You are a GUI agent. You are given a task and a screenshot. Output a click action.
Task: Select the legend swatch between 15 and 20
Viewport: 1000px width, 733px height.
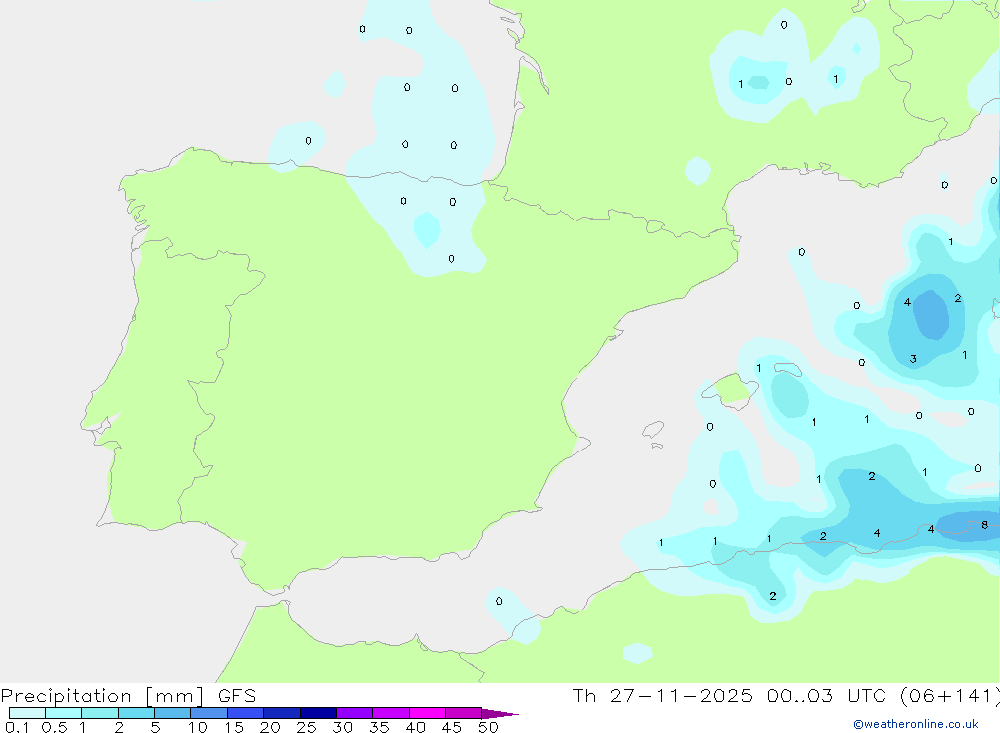[246, 713]
